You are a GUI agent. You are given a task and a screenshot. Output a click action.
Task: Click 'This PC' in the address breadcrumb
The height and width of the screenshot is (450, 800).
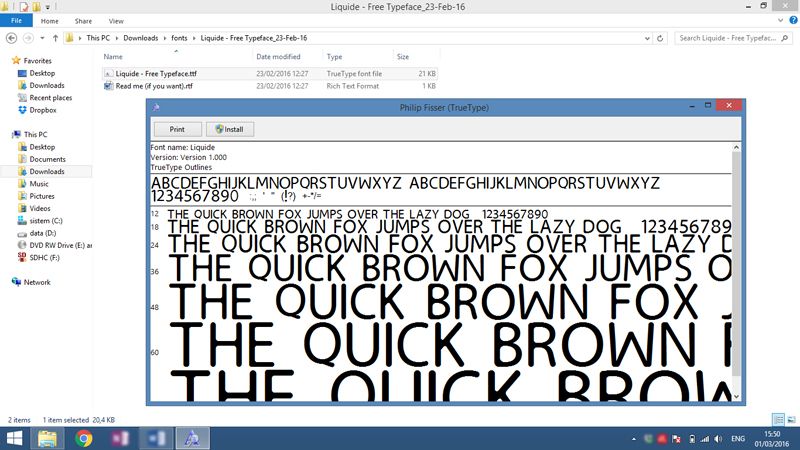tap(98, 38)
